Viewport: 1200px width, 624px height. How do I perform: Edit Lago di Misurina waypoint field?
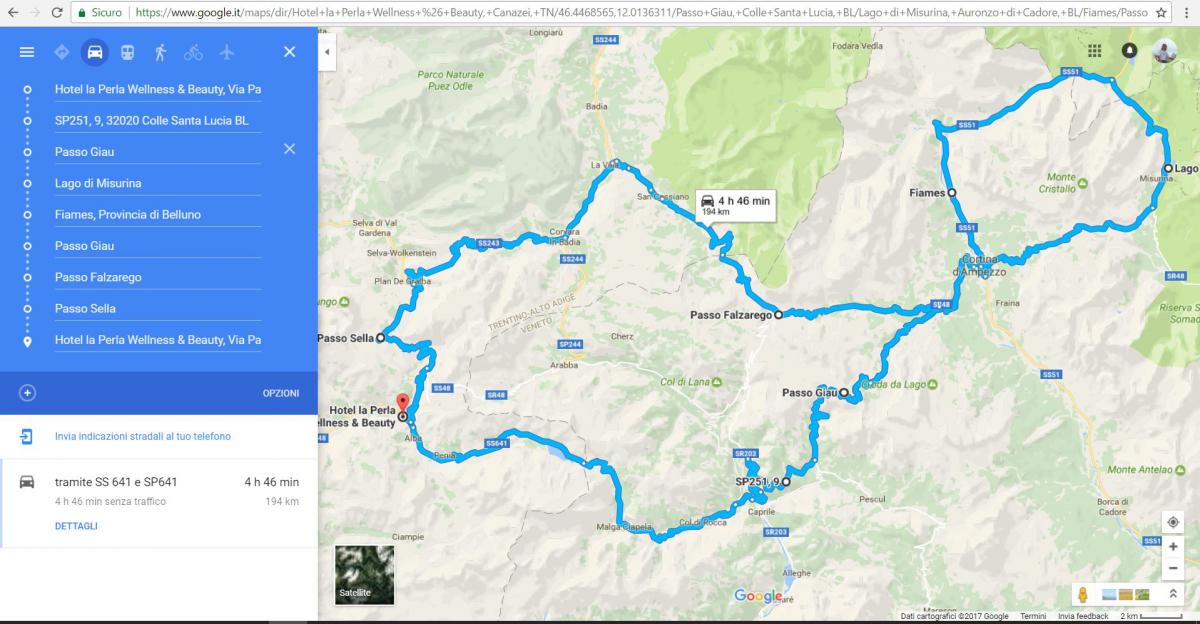pos(158,183)
